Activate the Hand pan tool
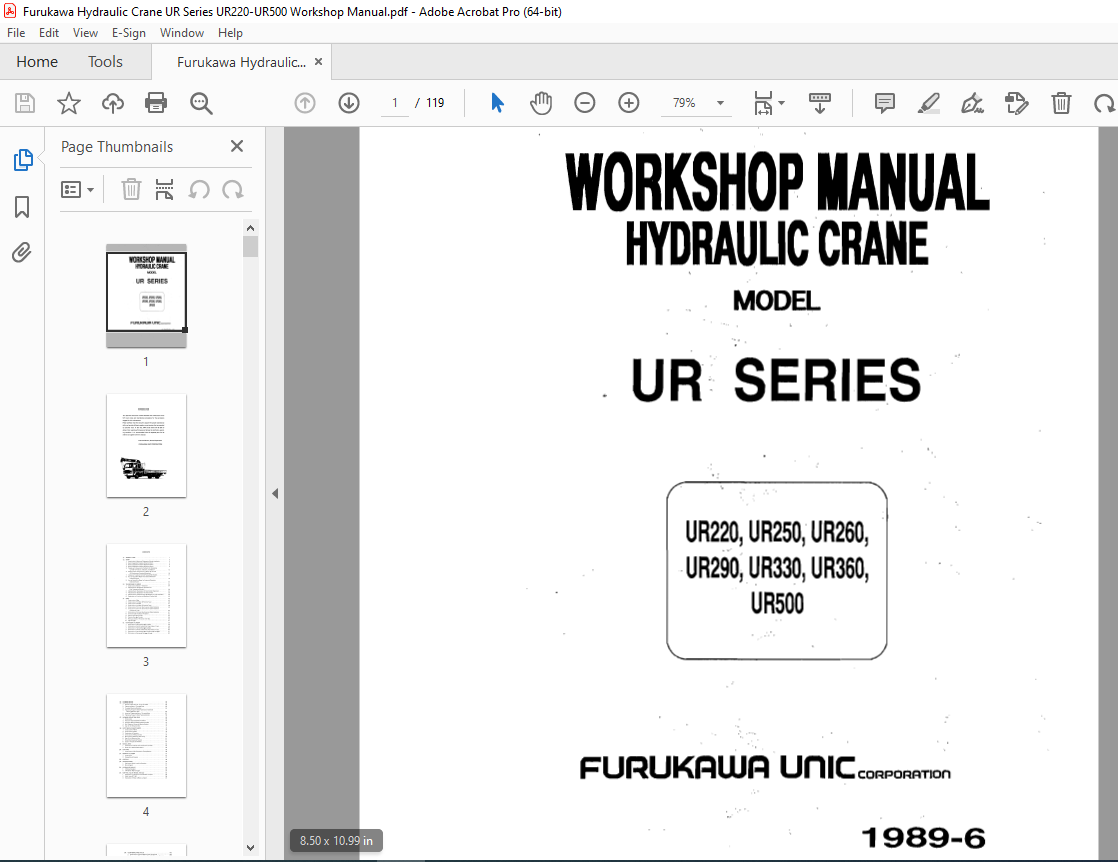This screenshot has width=1118, height=862. tap(541, 103)
